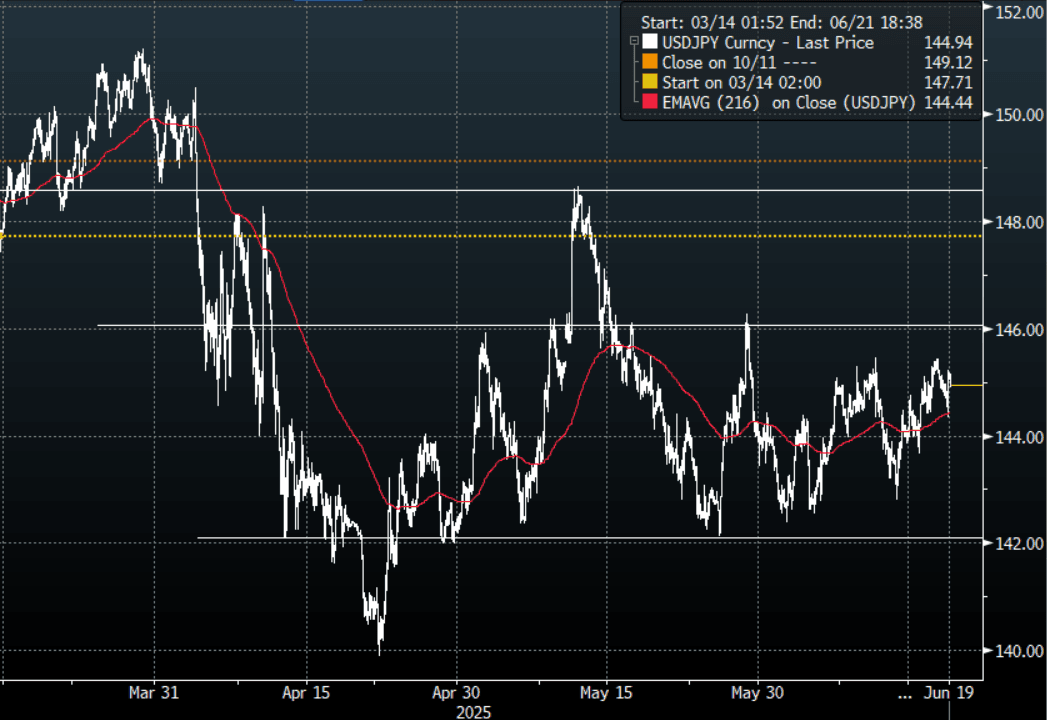Click the Jun 19 date on time axis
Screen dimensions: 1047x720
point(949,692)
